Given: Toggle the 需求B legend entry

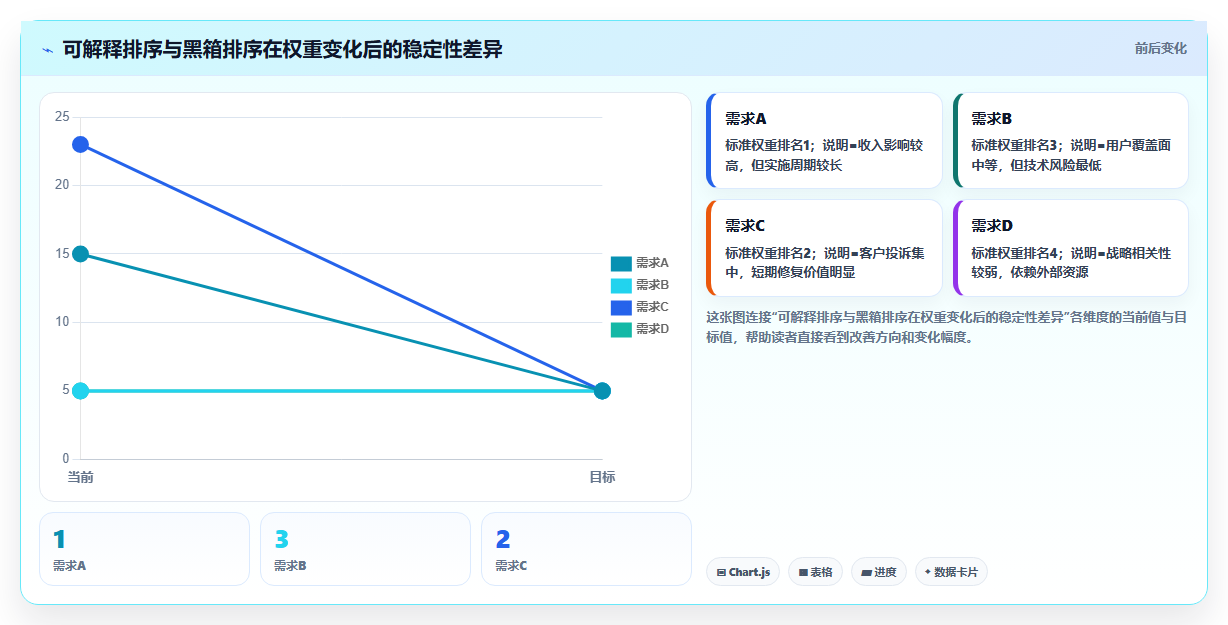Looking at the screenshot, I should pos(639,285).
